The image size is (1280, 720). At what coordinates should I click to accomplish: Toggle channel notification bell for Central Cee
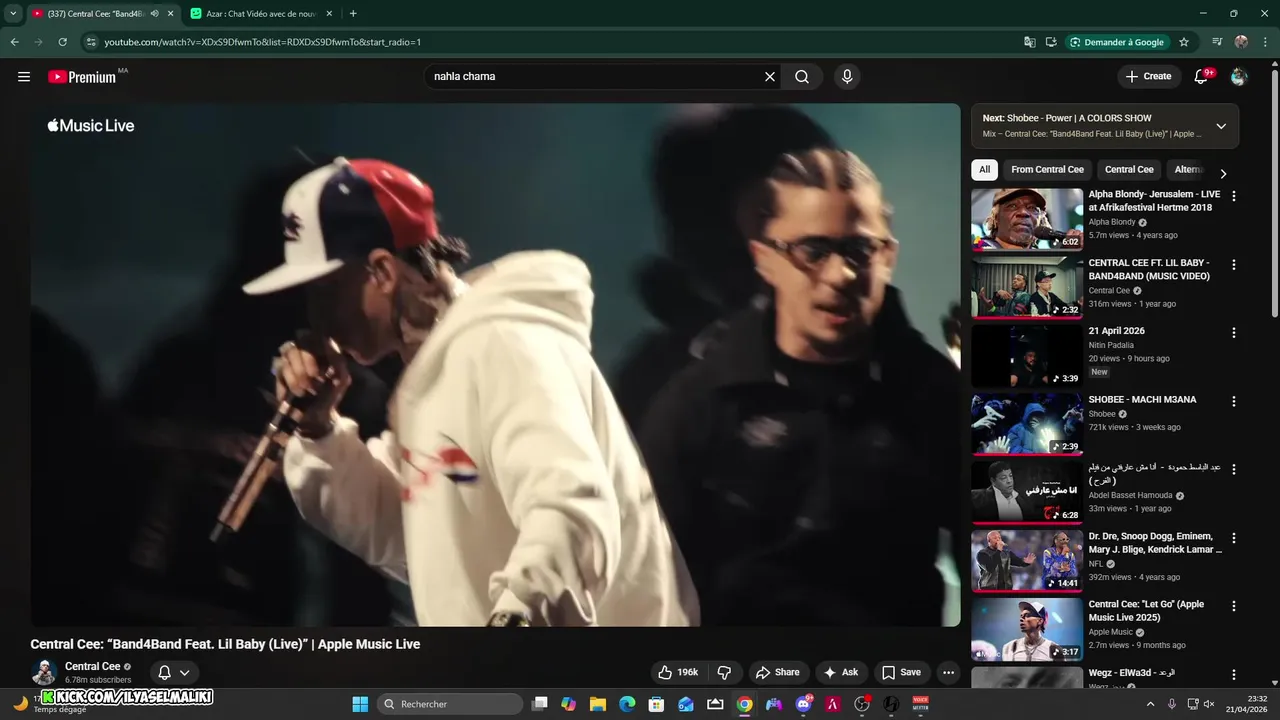click(164, 673)
